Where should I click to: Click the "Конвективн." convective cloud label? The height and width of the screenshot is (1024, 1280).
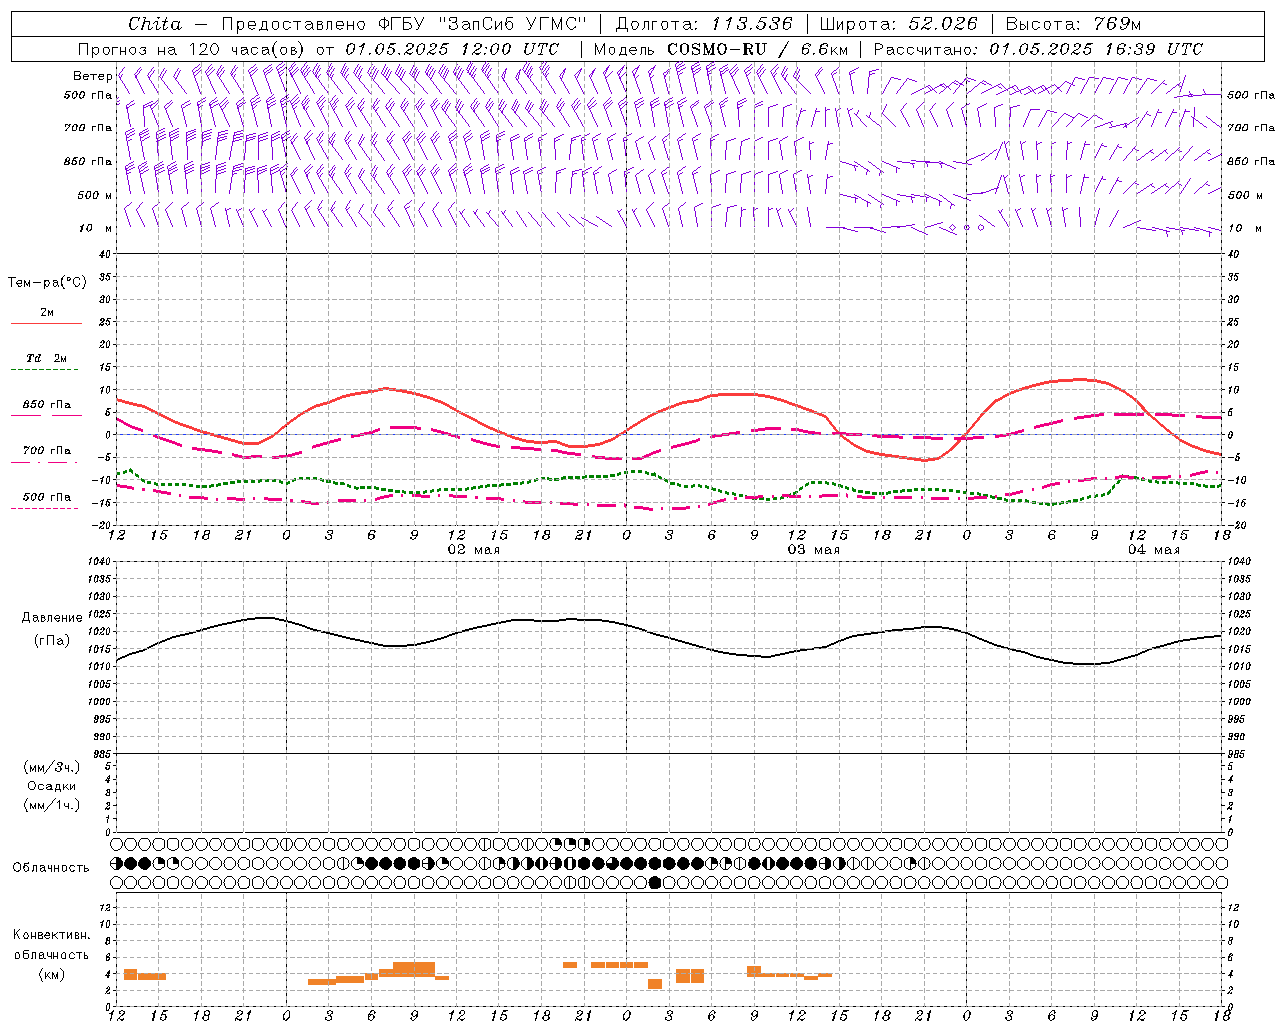pyautogui.click(x=52, y=935)
